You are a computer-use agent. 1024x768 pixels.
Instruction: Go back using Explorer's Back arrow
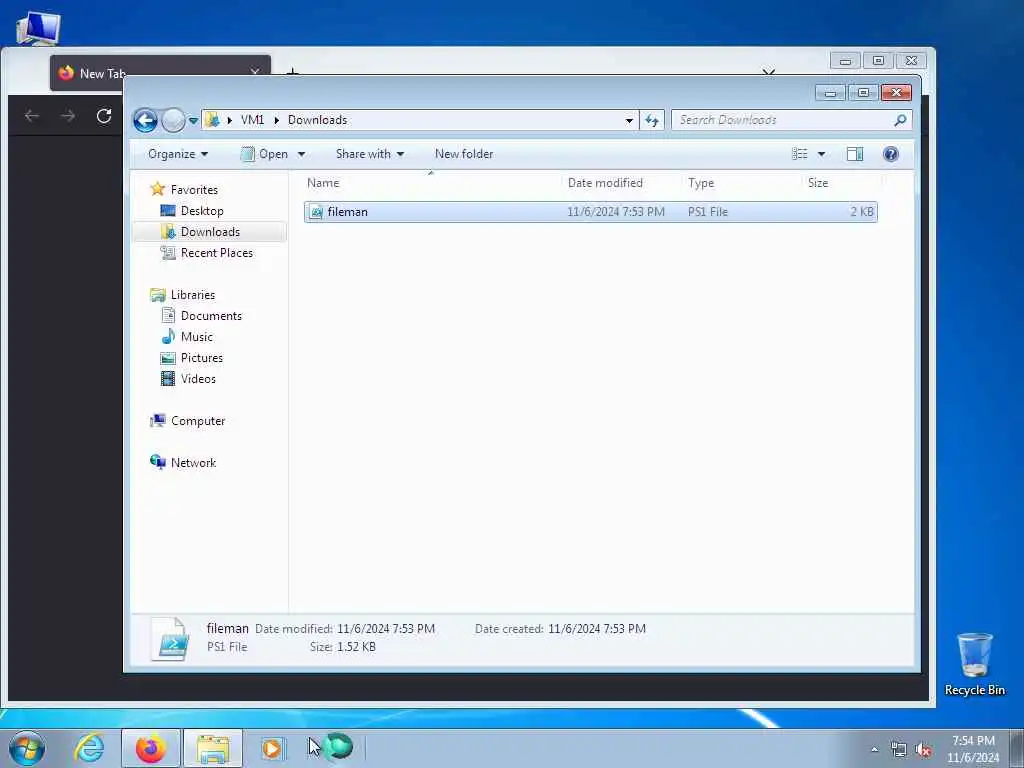pos(145,120)
